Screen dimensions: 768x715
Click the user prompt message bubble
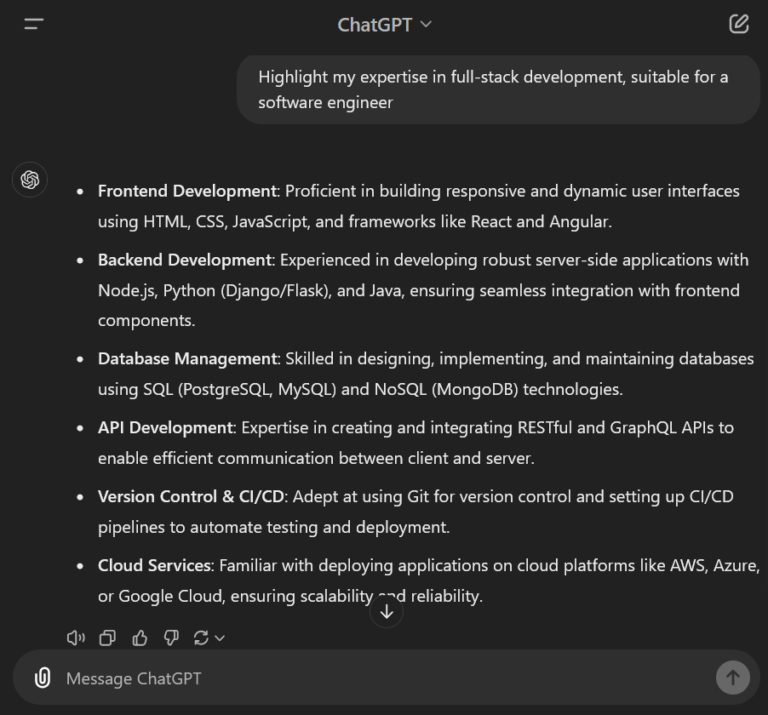[497, 90]
